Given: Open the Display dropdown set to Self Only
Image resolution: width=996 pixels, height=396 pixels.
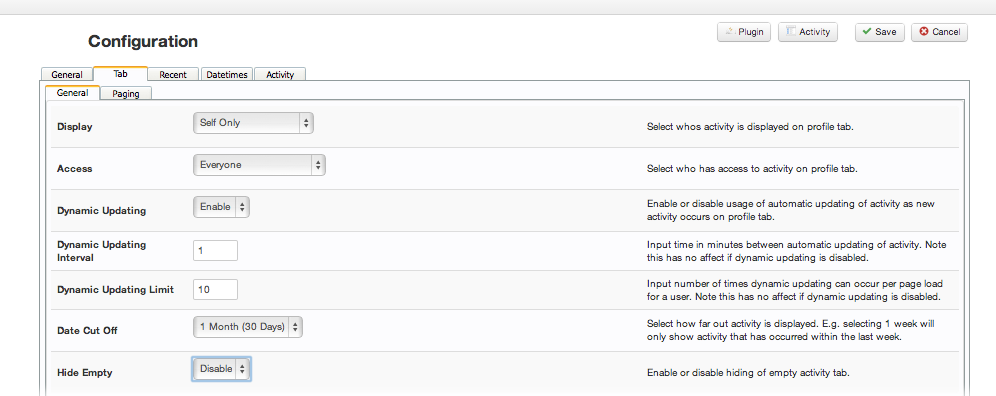Looking at the screenshot, I should [253, 123].
